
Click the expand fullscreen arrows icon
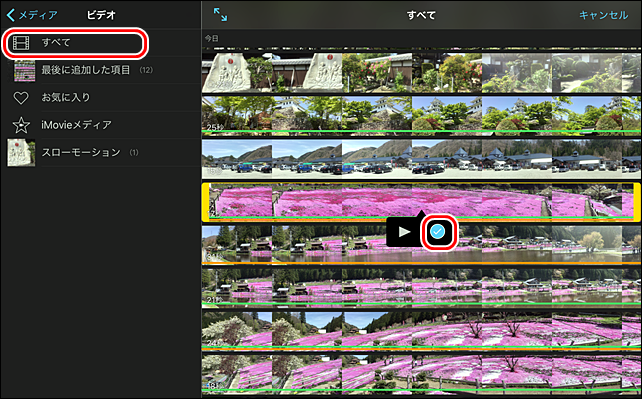coord(220,15)
